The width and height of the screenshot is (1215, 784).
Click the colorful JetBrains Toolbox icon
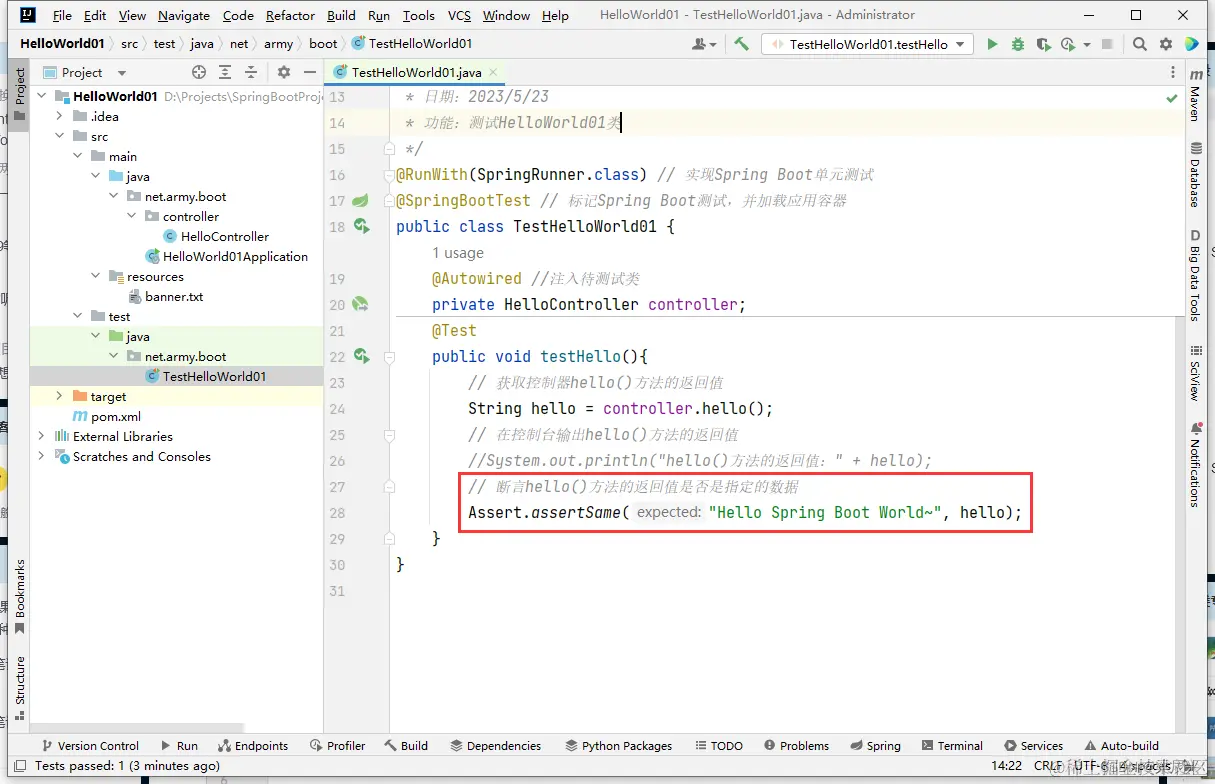(x=1191, y=44)
